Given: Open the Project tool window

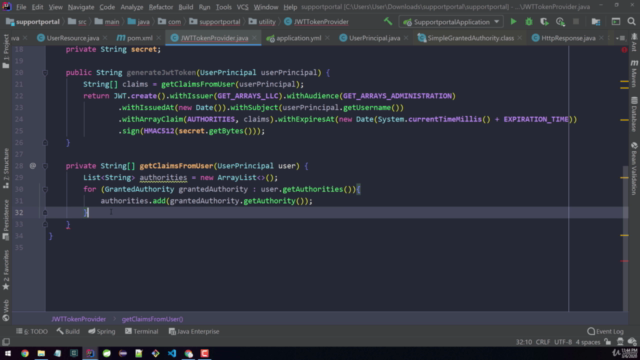Looking at the screenshot, I should pos(6,51).
